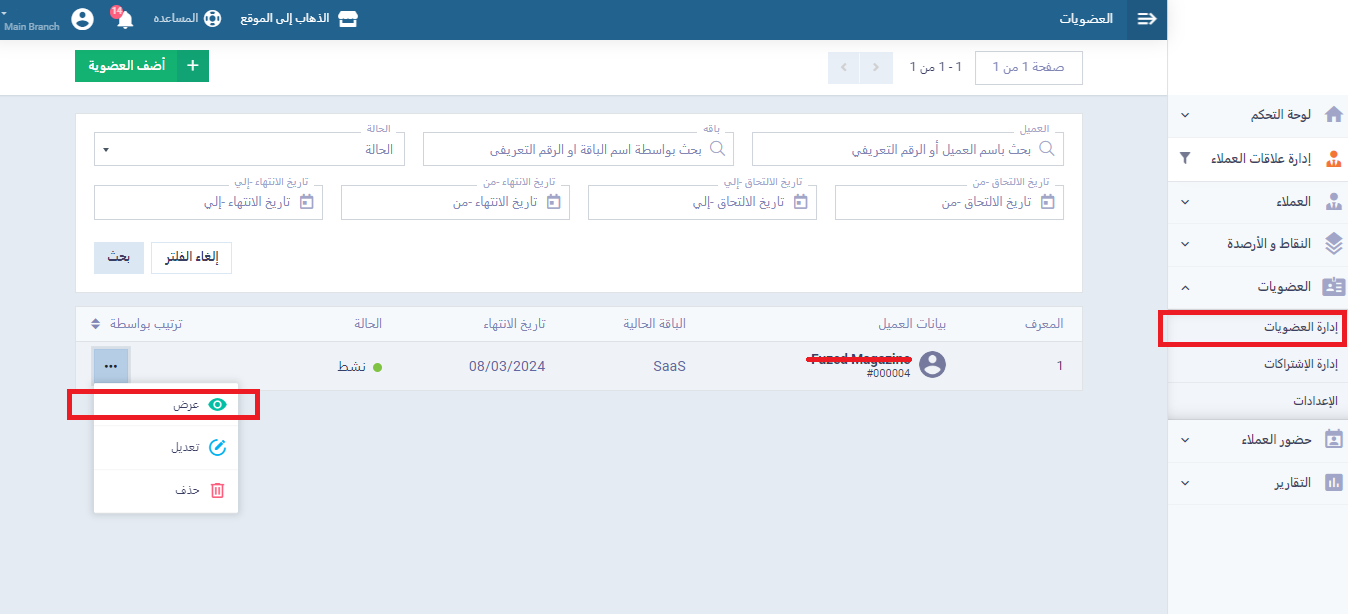Screen dimensions: 1348x614
Task: Click the إلغاء الفلتر button
Action: point(191,257)
